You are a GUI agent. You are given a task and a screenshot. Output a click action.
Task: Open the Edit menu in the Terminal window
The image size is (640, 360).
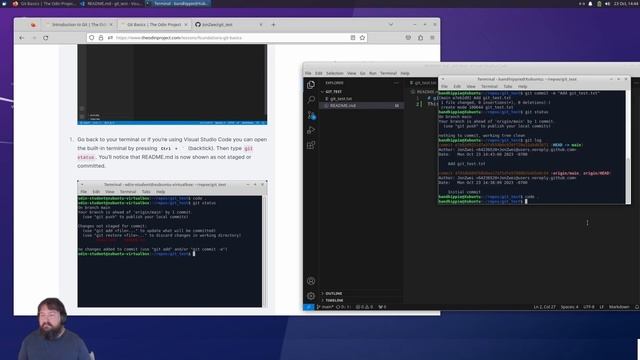click(457, 87)
